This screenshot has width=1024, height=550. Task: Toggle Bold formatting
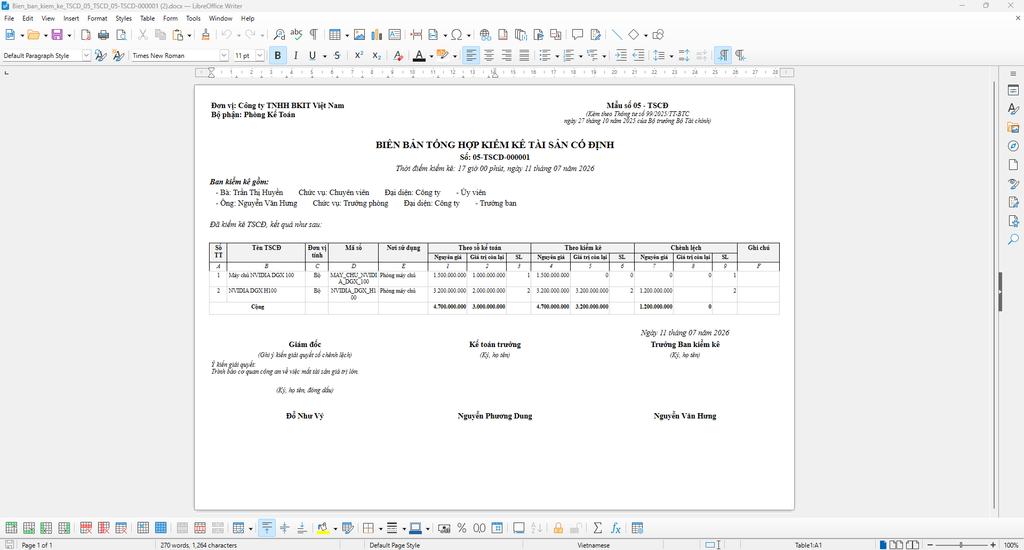[x=278, y=56]
